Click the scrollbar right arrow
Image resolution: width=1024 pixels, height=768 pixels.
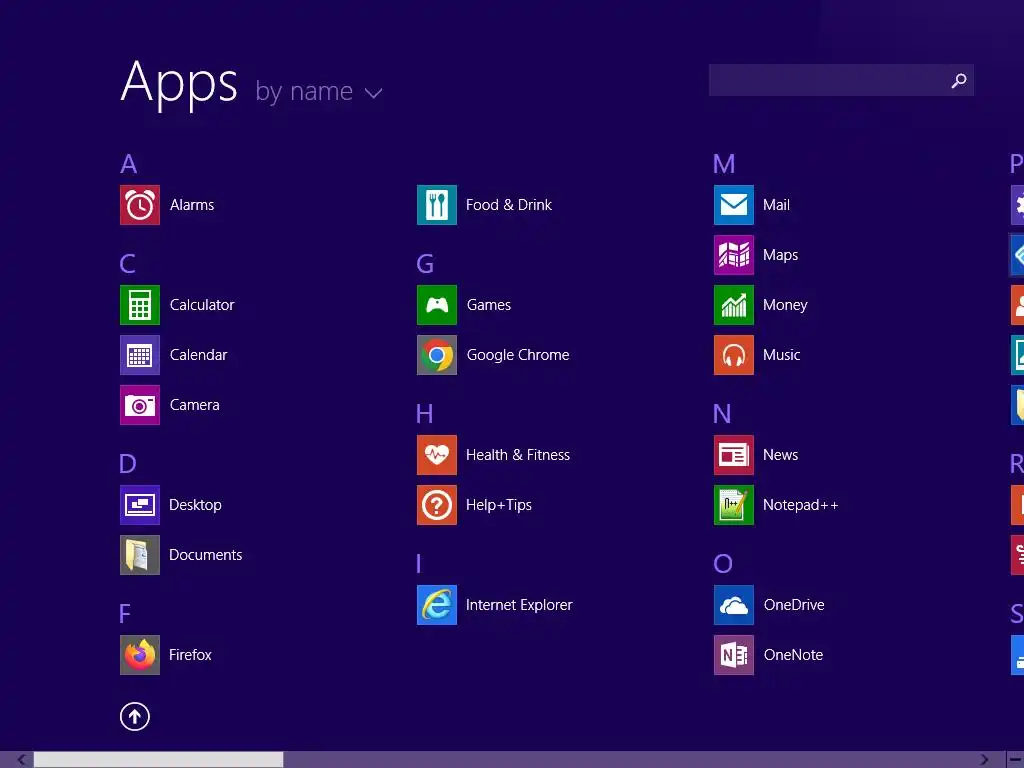pyautogui.click(x=984, y=760)
